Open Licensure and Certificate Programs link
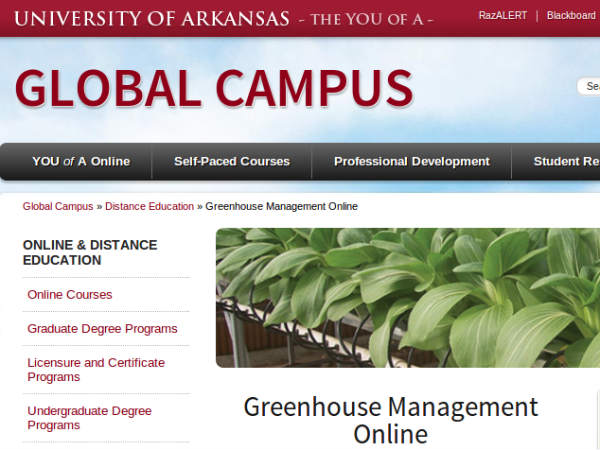The height and width of the screenshot is (450, 600). coord(96,370)
